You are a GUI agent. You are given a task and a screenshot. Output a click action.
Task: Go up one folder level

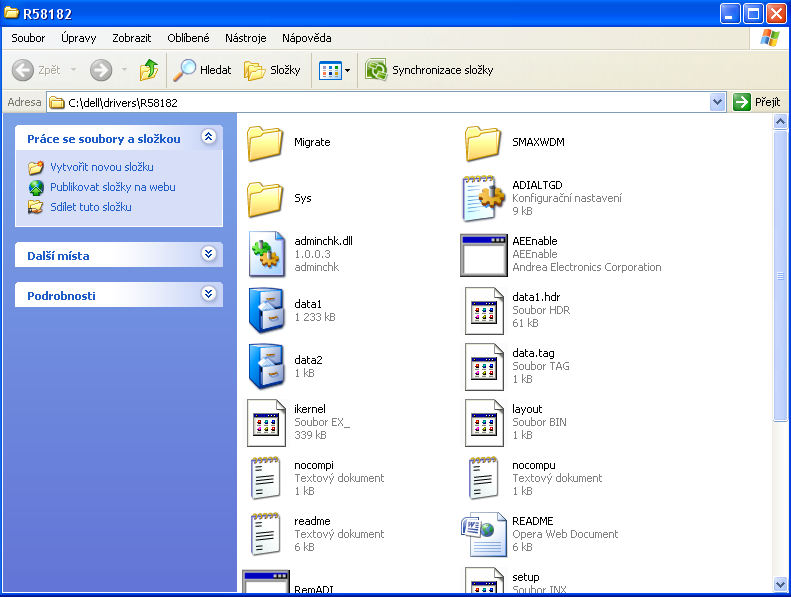[x=149, y=70]
